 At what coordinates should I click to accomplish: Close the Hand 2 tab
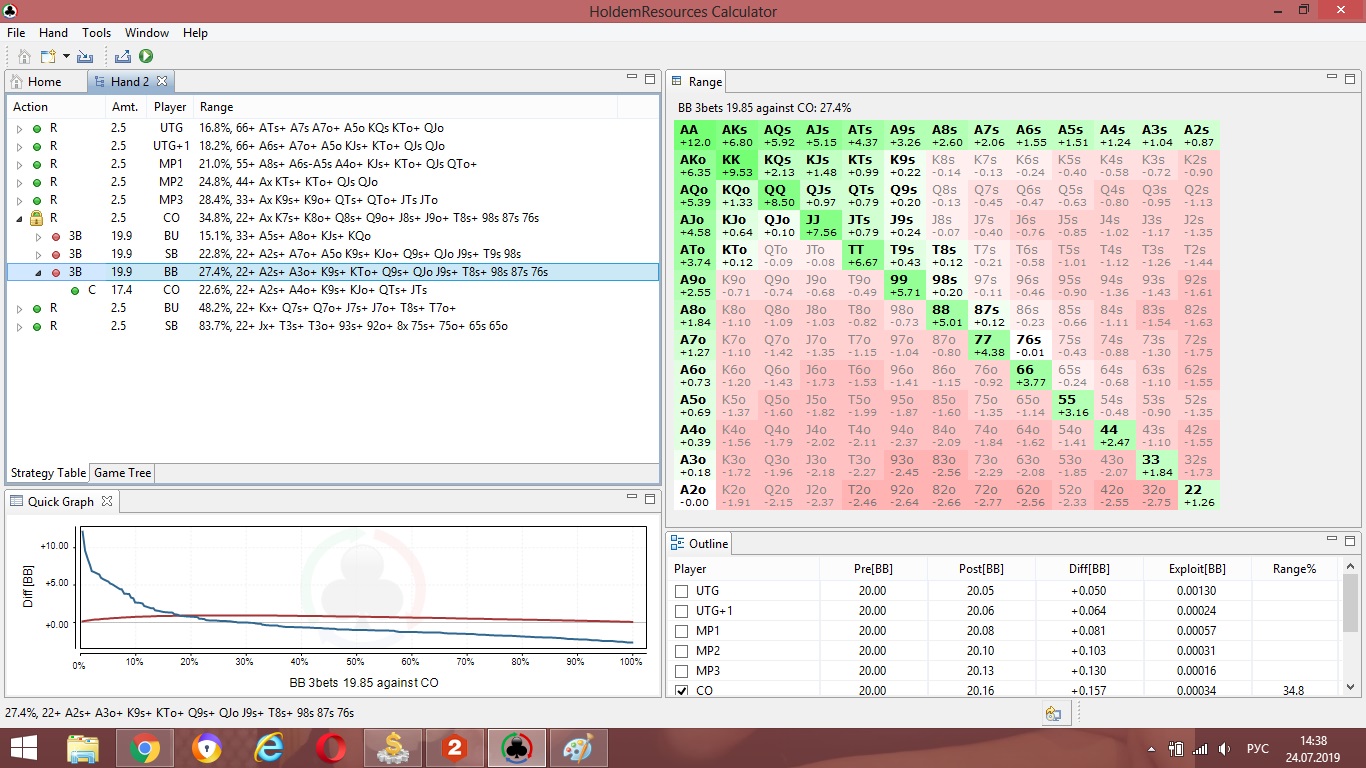tap(162, 81)
